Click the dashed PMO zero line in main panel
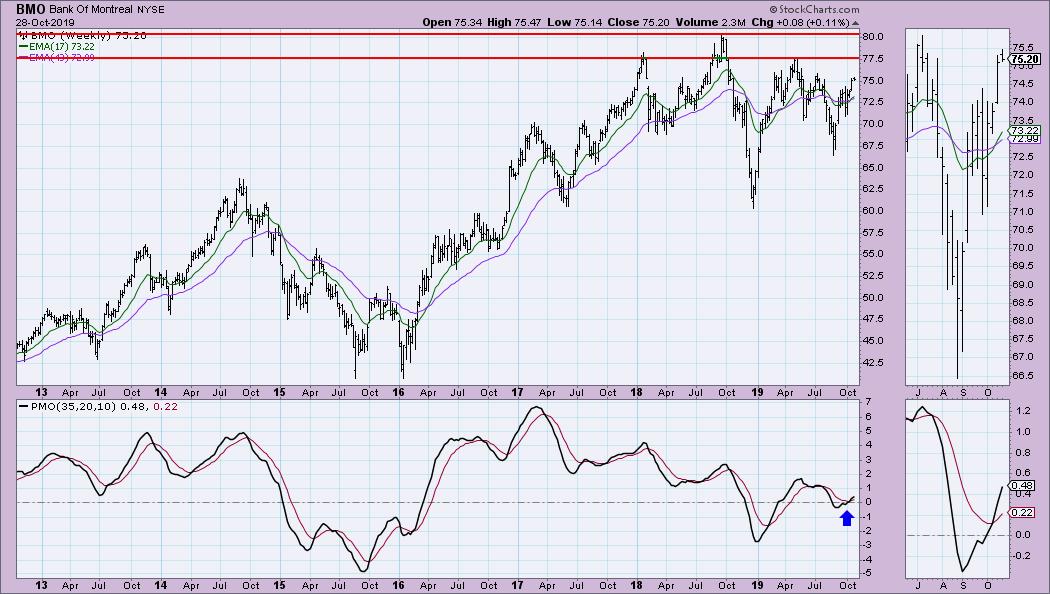Screen dimensions: 1050x594 [437, 502]
